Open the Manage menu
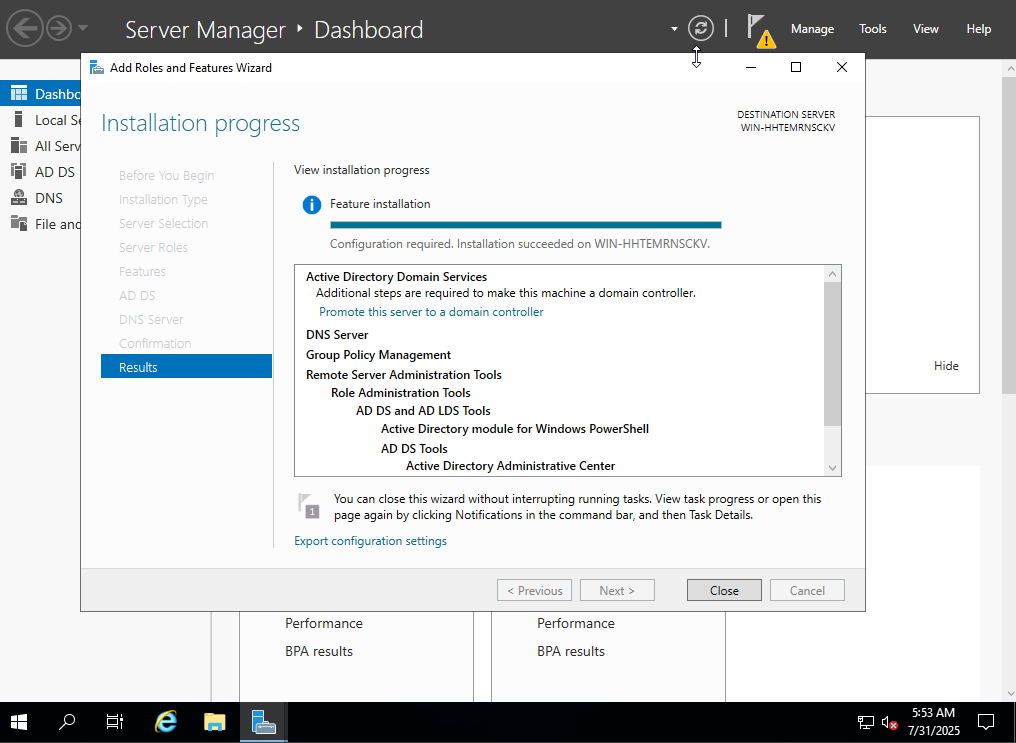1016x743 pixels. pos(812,29)
